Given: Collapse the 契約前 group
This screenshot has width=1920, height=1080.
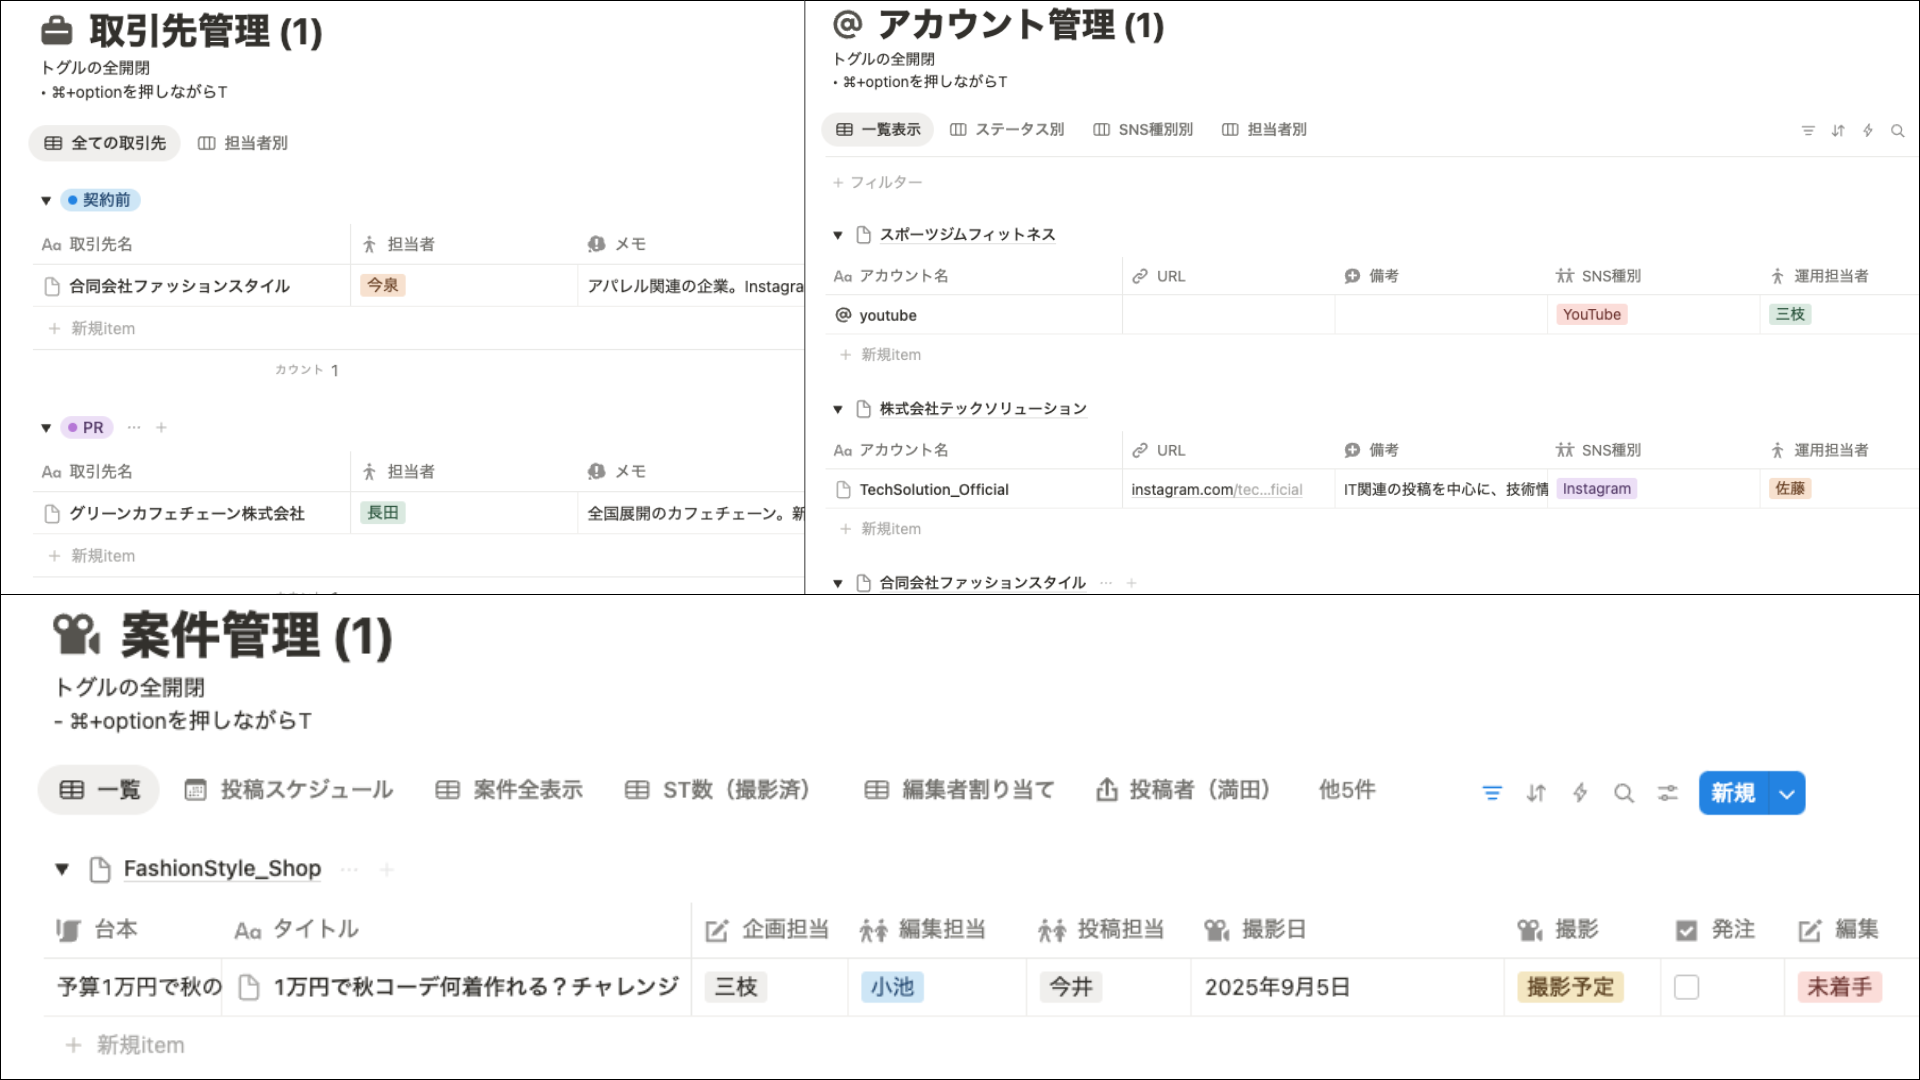Looking at the screenshot, I should (x=46, y=200).
